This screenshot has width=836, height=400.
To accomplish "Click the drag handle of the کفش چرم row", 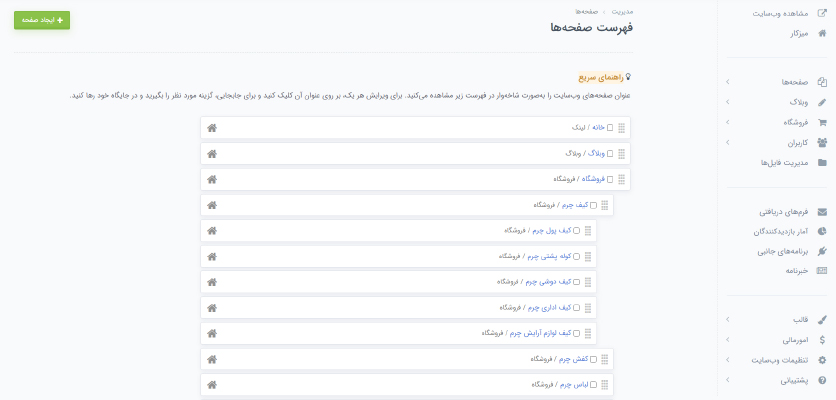I will click(605, 359).
